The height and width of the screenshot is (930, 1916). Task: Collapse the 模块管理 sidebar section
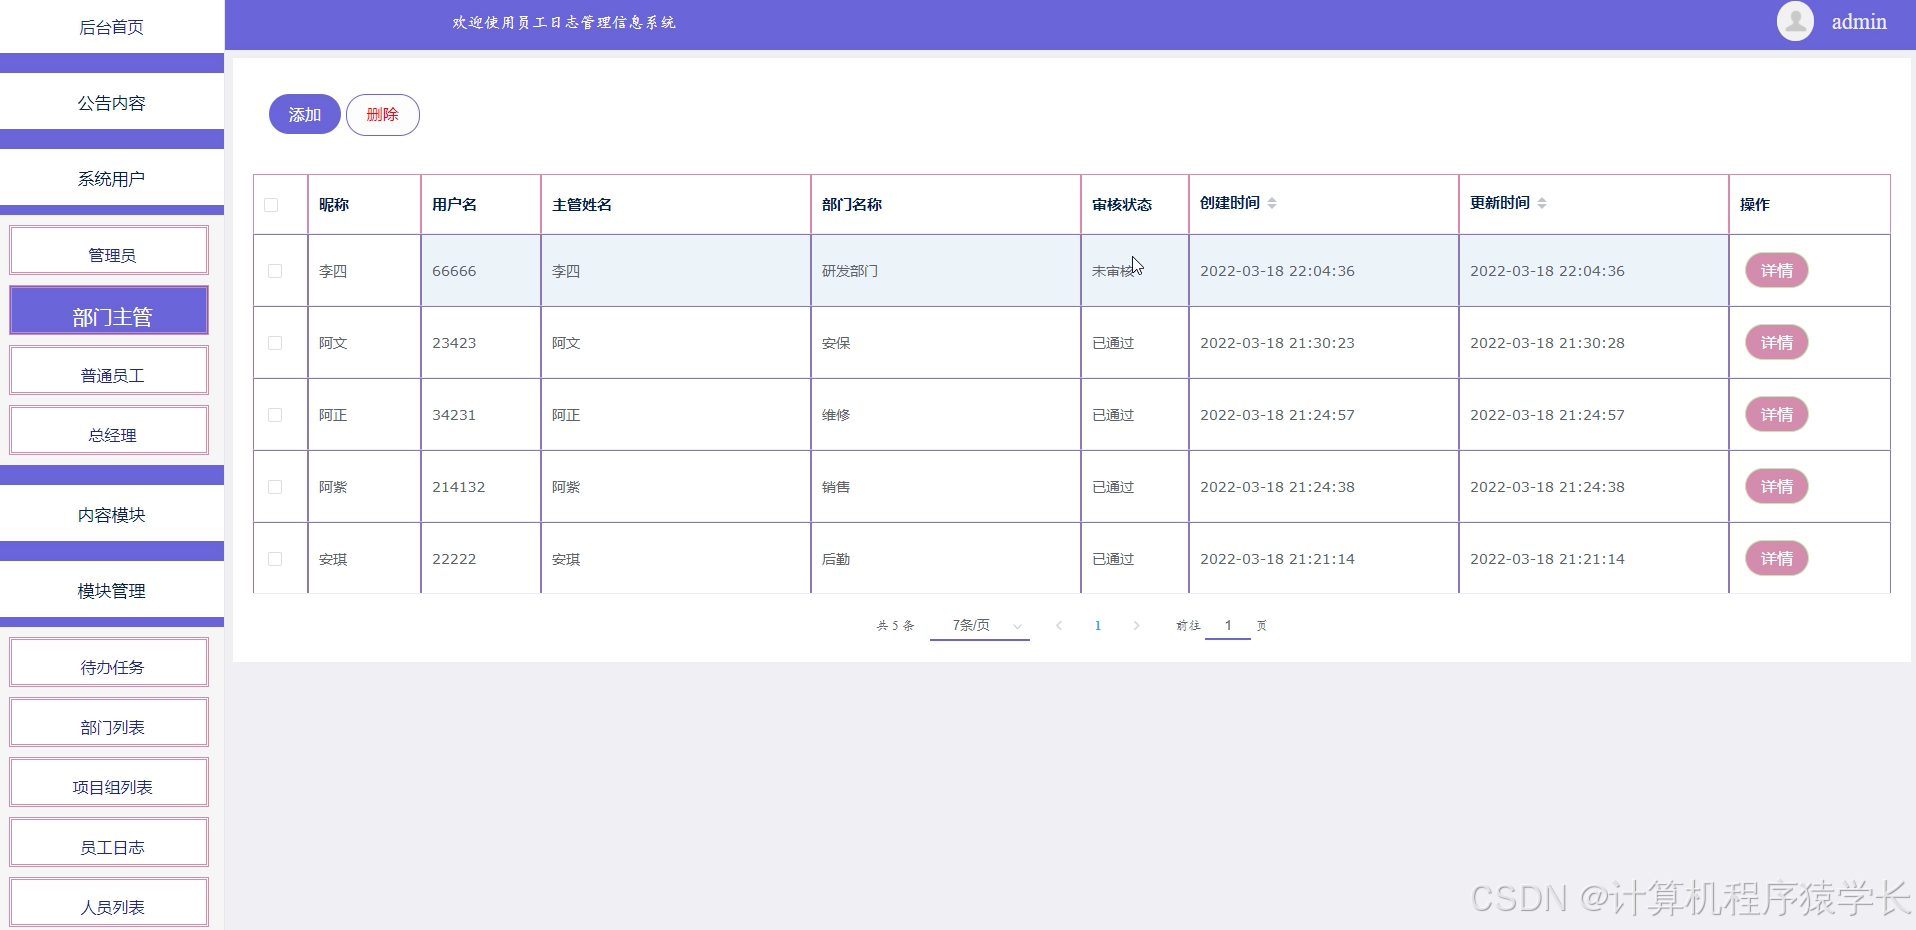click(x=112, y=591)
